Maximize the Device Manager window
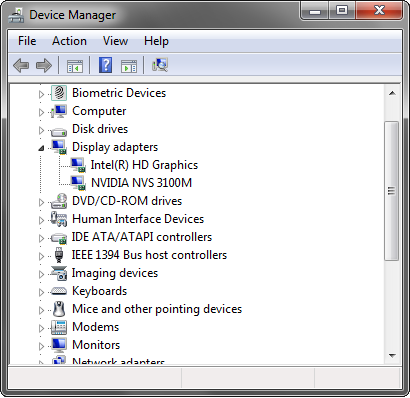The width and height of the screenshot is (410, 398). pyautogui.click(x=342, y=11)
